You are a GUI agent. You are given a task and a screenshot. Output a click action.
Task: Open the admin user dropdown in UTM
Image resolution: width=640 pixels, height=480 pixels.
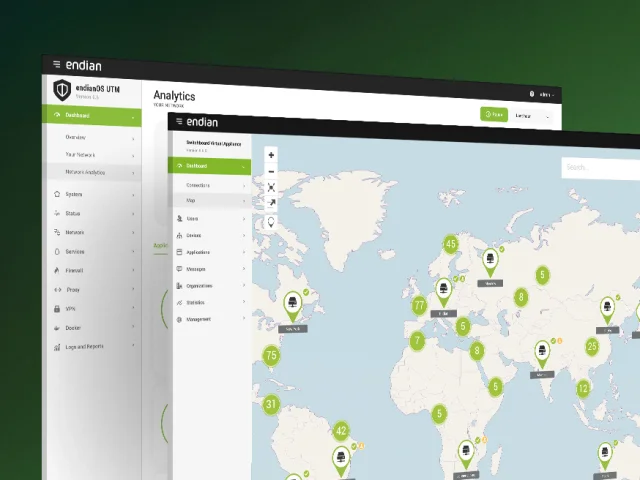547,95
